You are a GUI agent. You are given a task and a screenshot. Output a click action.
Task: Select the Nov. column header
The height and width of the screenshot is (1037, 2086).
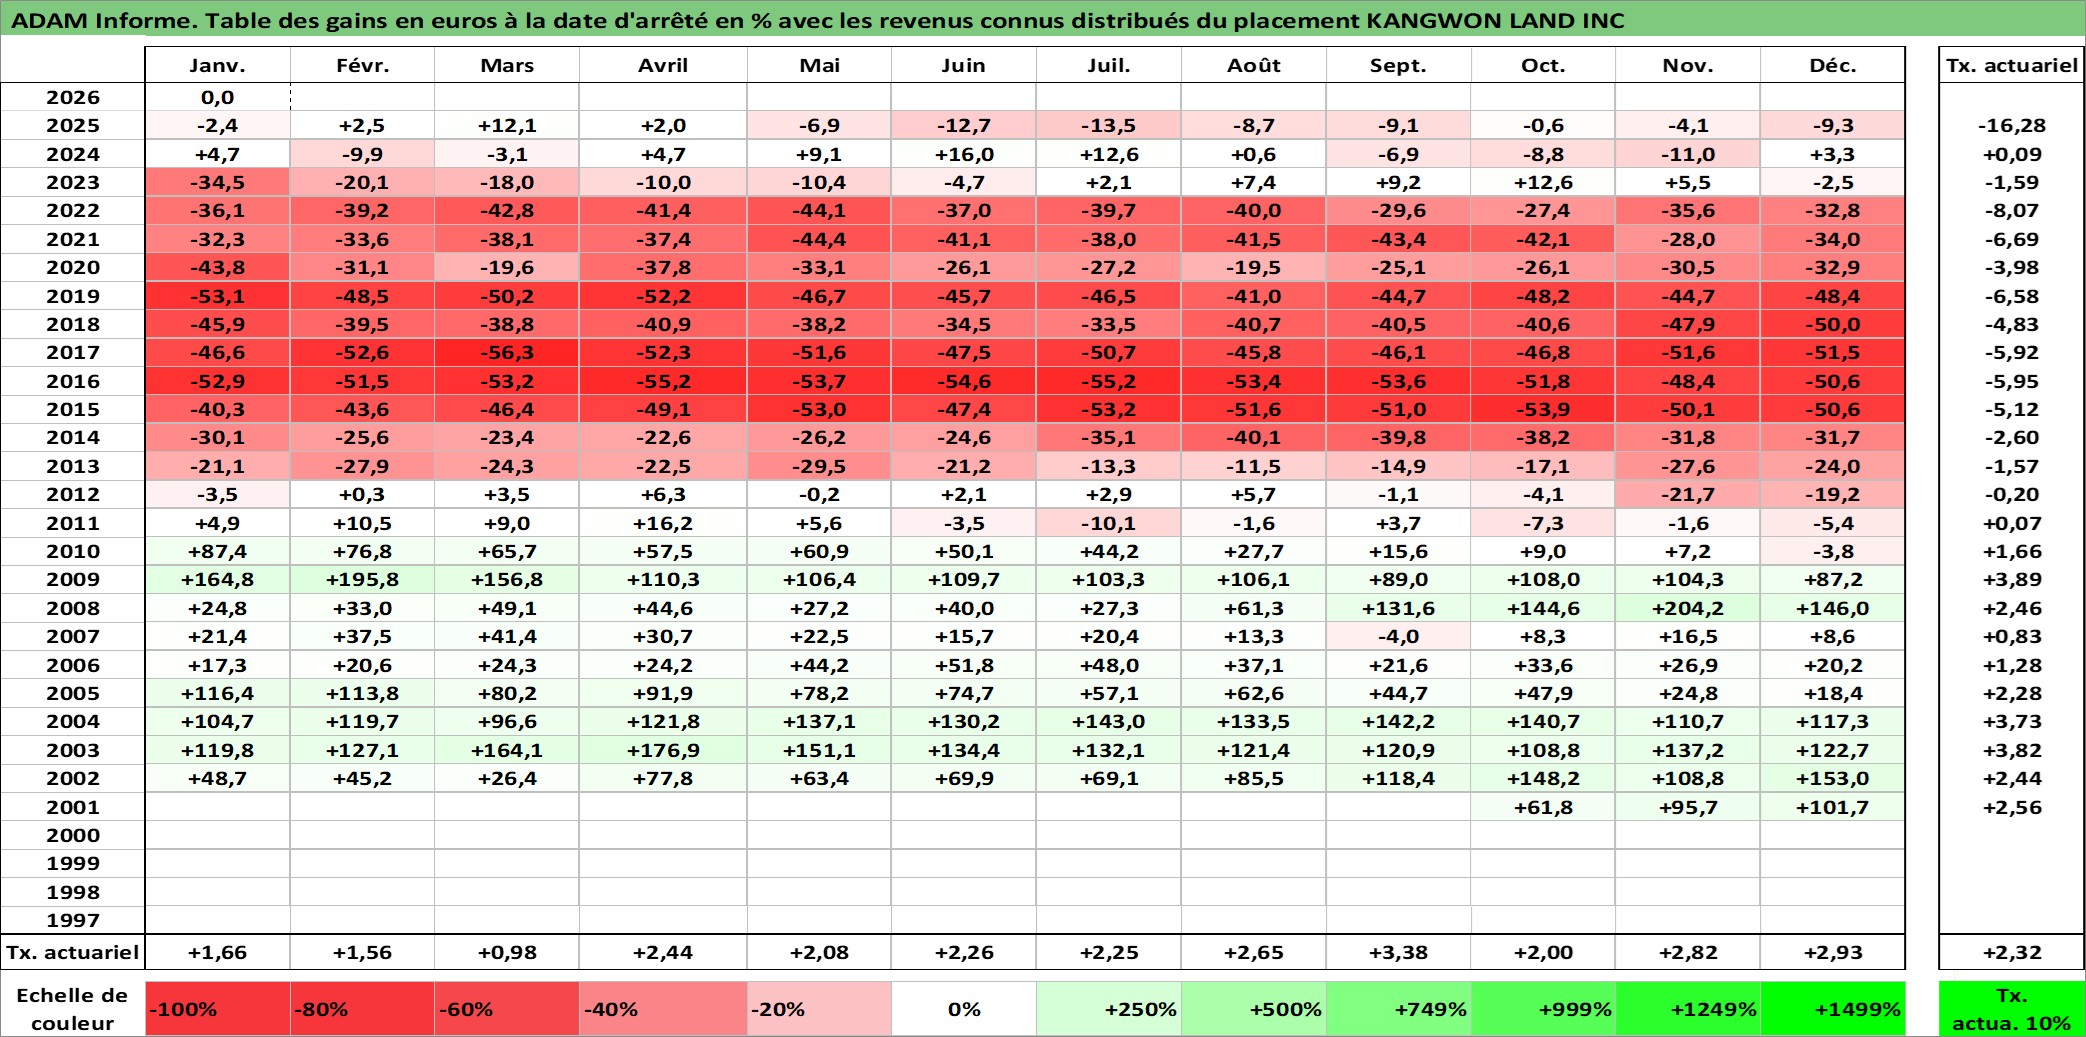pyautogui.click(x=1688, y=65)
